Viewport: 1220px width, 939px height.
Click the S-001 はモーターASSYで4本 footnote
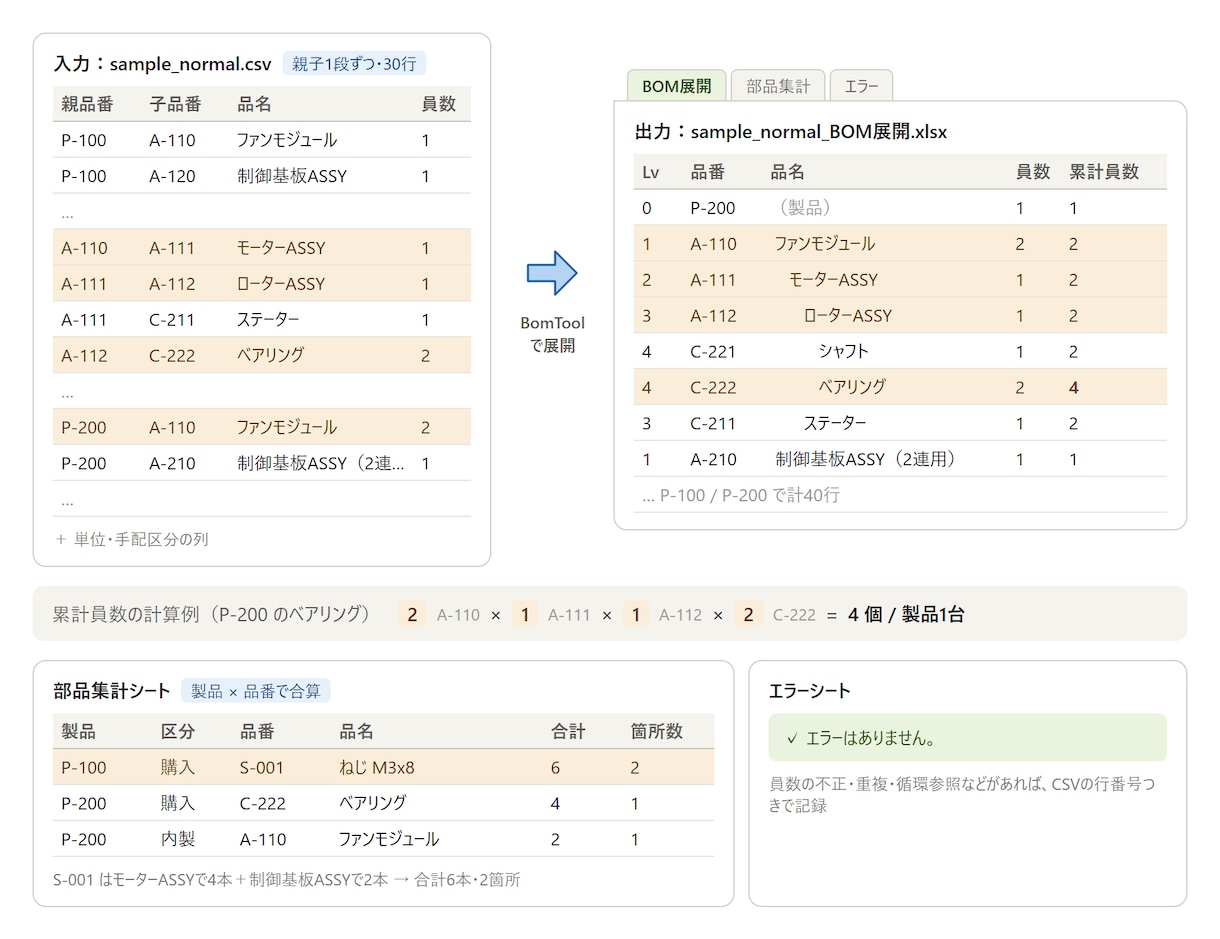(286, 880)
